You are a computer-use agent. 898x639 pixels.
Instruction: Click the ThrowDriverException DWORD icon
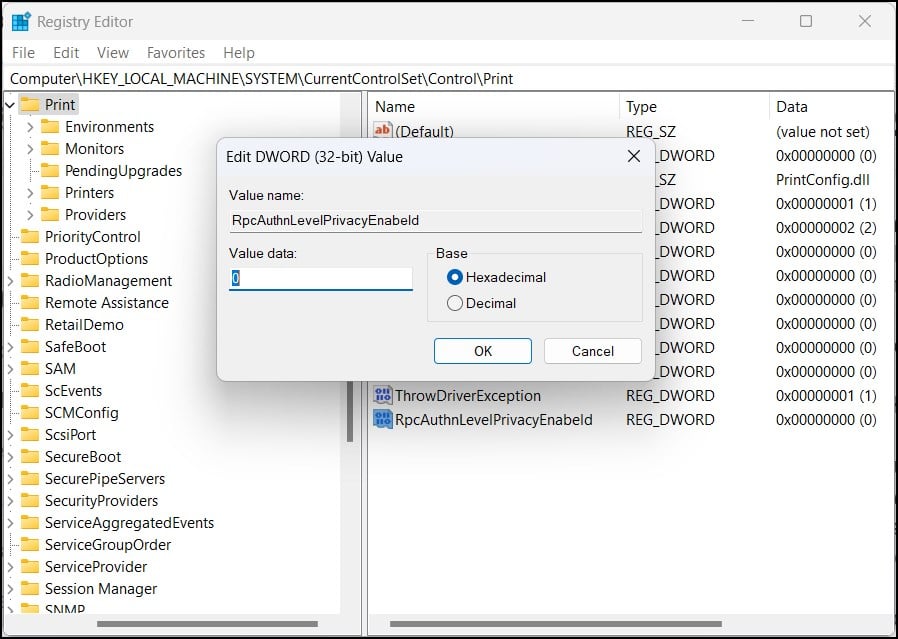click(x=383, y=395)
